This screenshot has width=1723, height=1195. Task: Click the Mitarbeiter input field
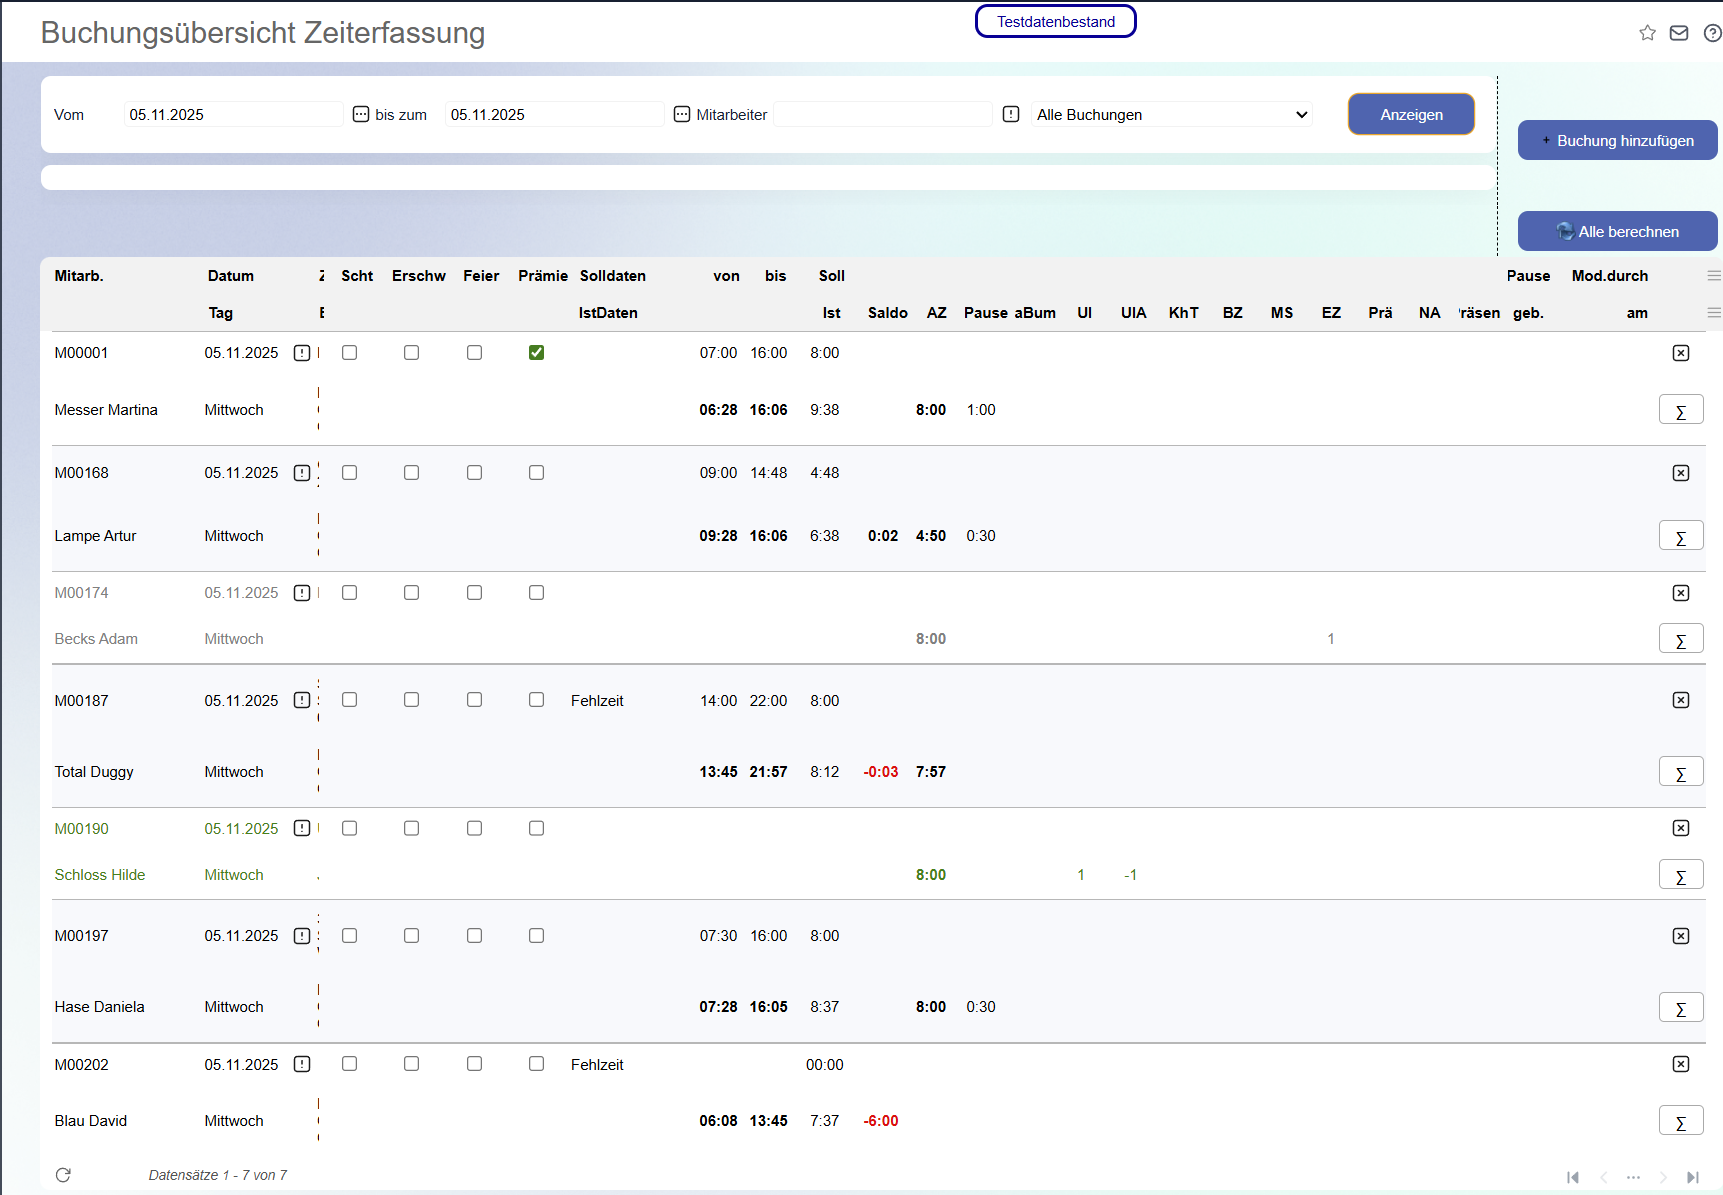[883, 114]
